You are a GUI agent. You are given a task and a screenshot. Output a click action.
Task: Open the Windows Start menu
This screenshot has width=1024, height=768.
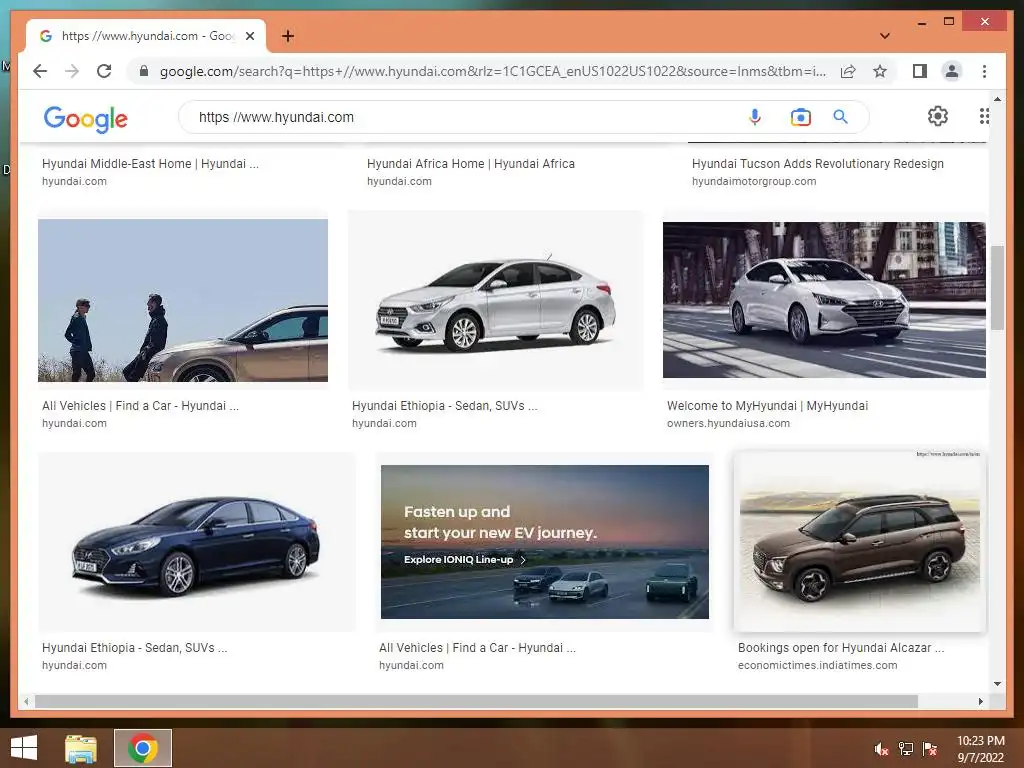pyautogui.click(x=24, y=748)
